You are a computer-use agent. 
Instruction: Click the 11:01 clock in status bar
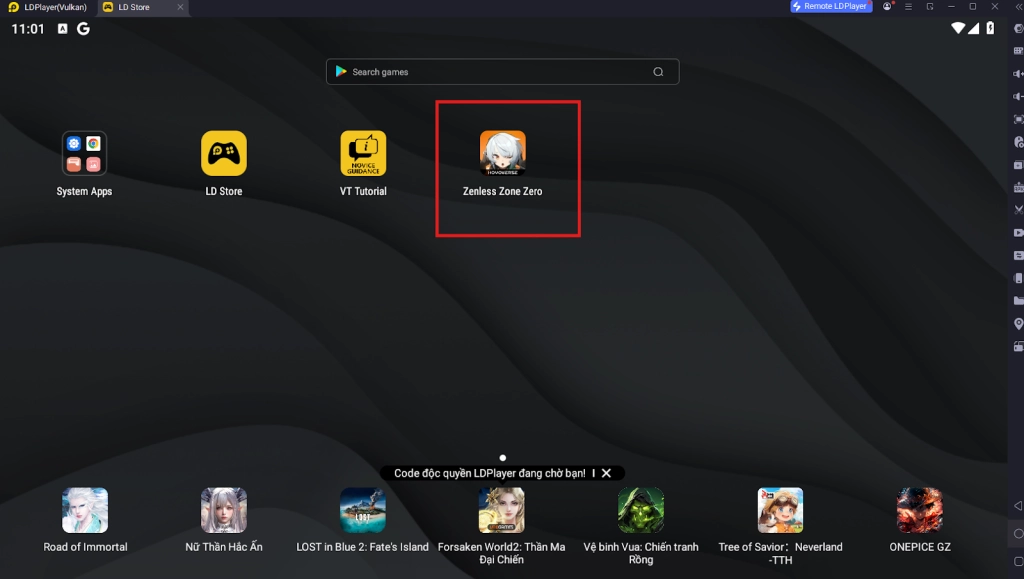27,29
